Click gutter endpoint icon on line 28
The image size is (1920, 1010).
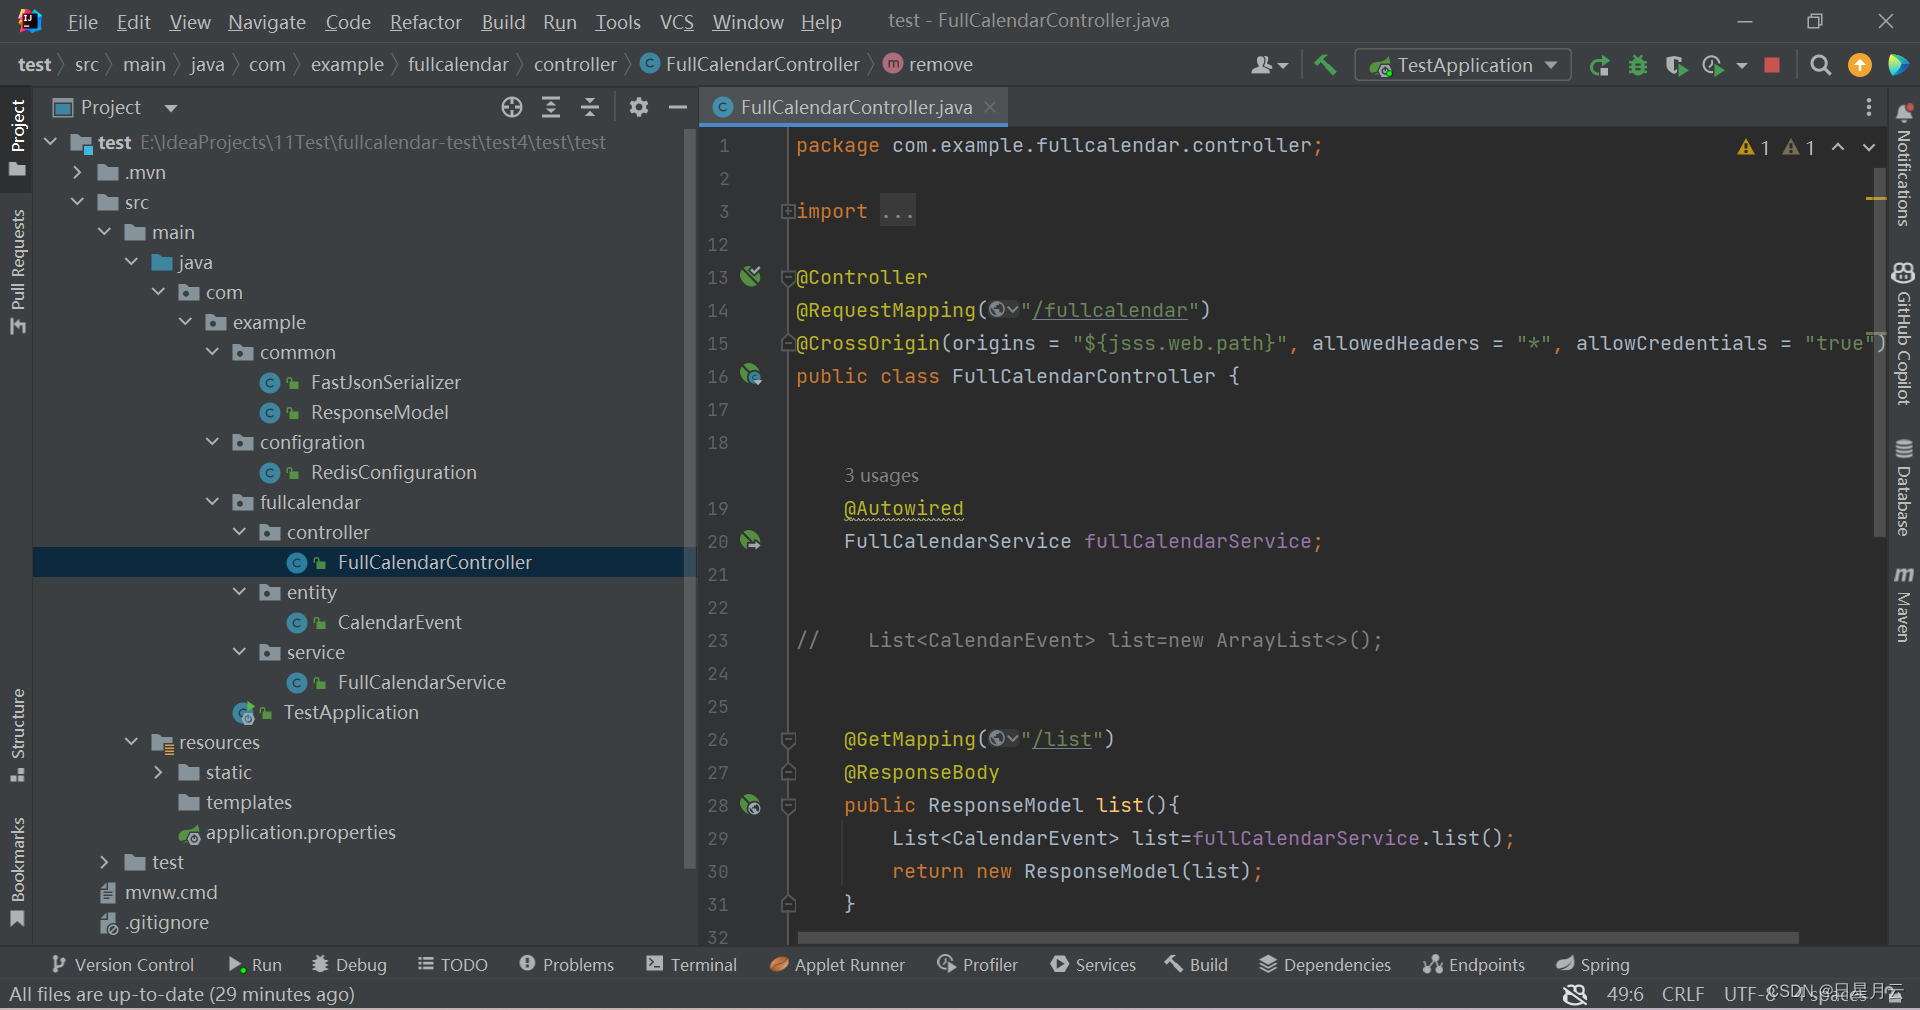point(751,805)
